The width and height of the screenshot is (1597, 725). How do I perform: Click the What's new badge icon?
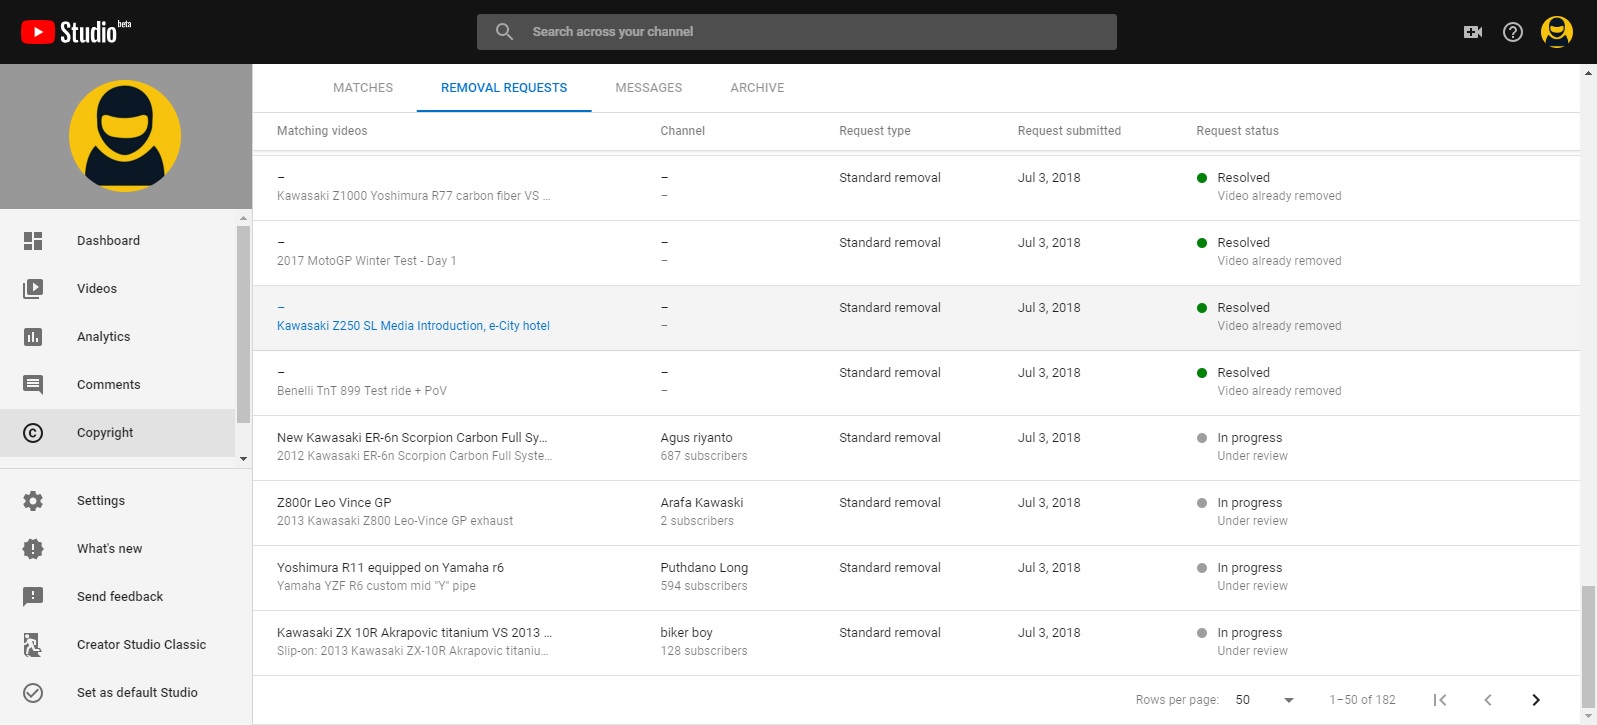coord(33,549)
